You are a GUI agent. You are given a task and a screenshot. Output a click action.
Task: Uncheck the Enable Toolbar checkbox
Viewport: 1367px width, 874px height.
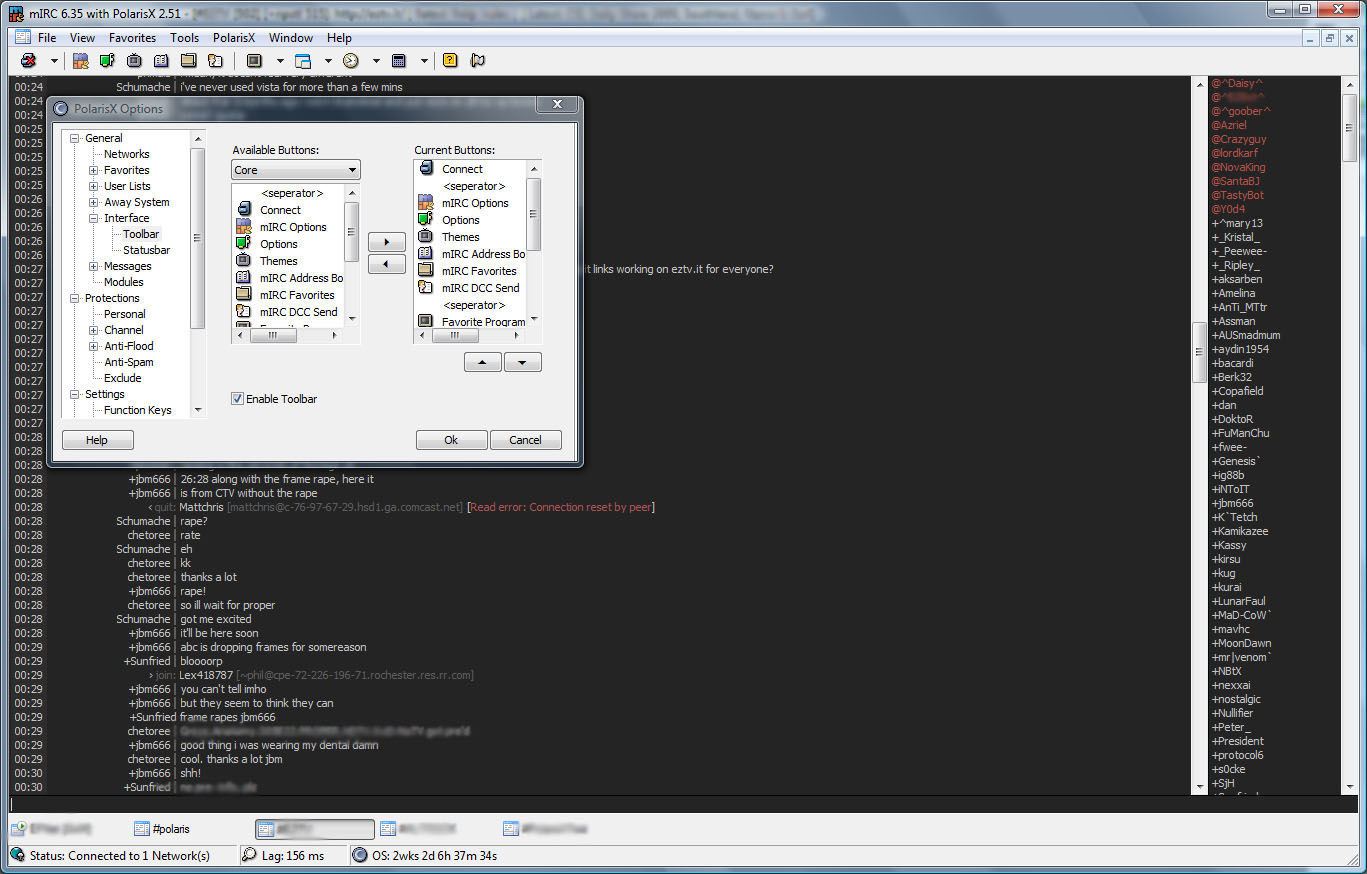click(237, 399)
